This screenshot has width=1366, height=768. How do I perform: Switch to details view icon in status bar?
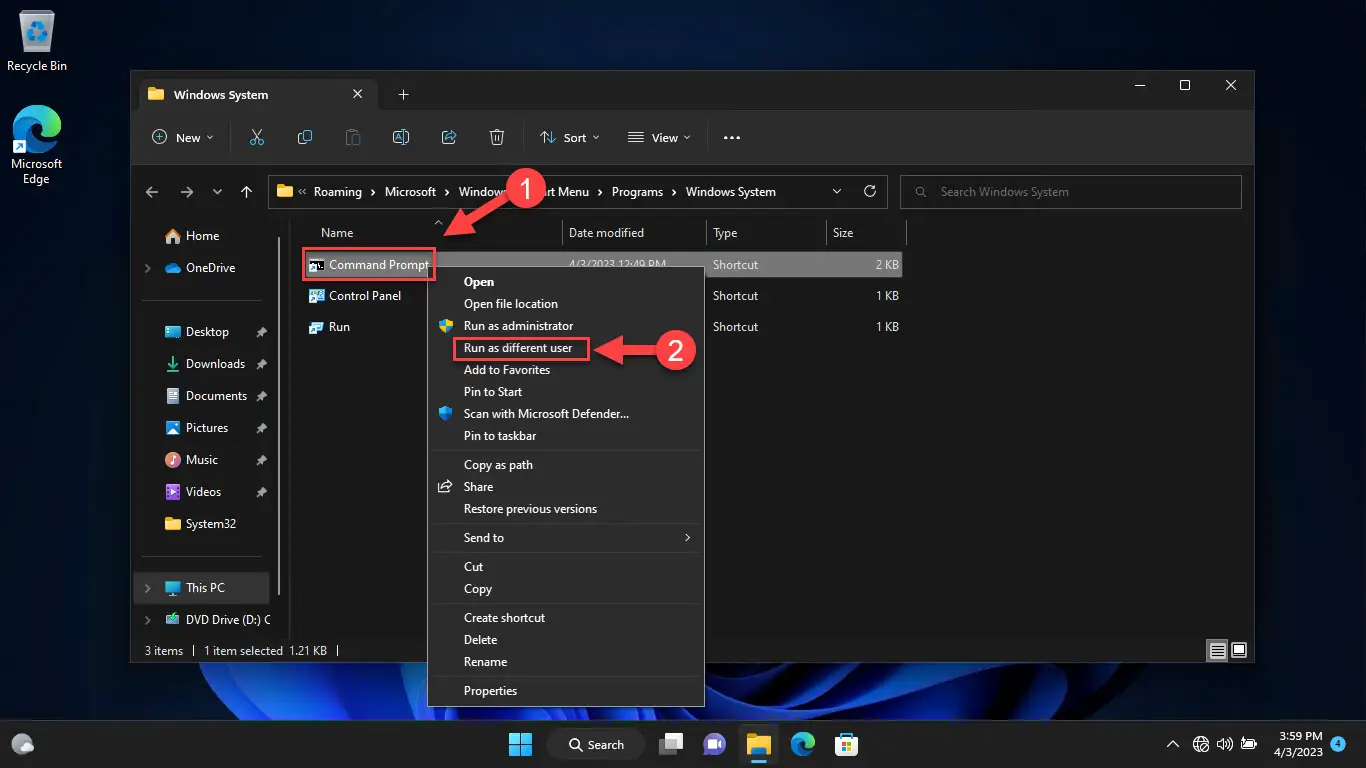point(1217,650)
